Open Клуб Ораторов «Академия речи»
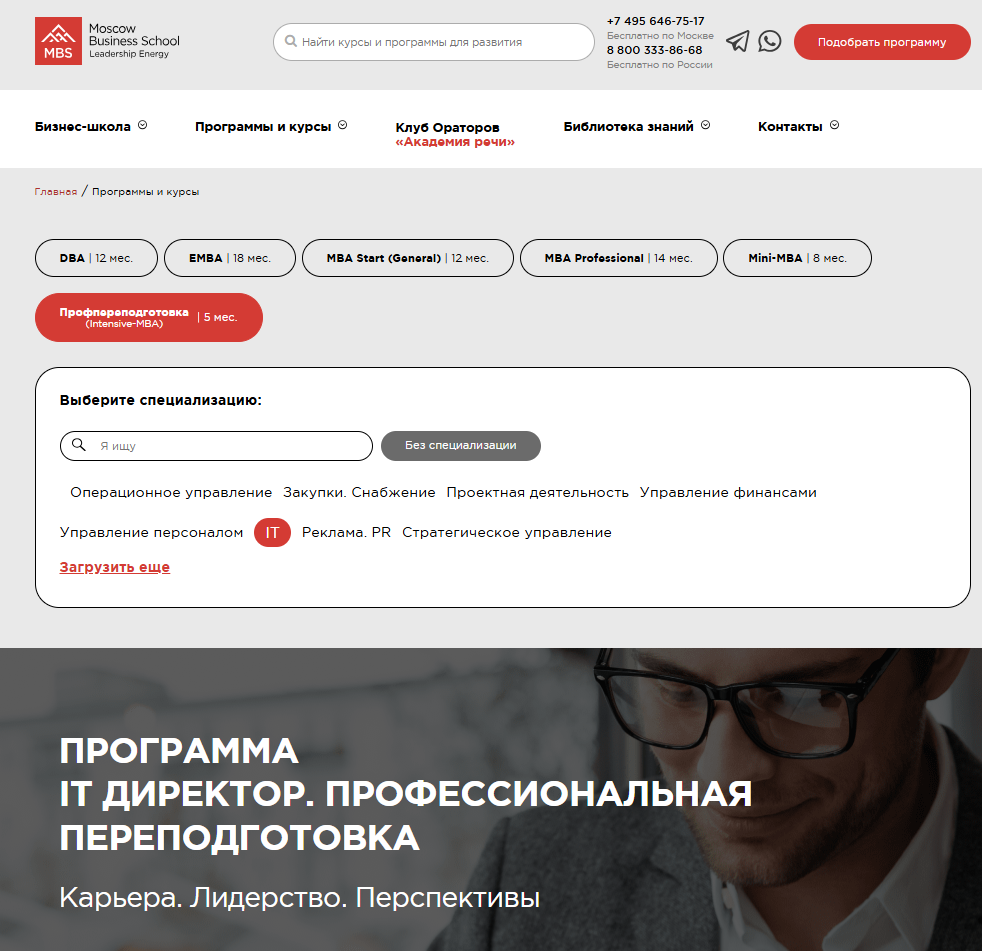 click(x=455, y=135)
